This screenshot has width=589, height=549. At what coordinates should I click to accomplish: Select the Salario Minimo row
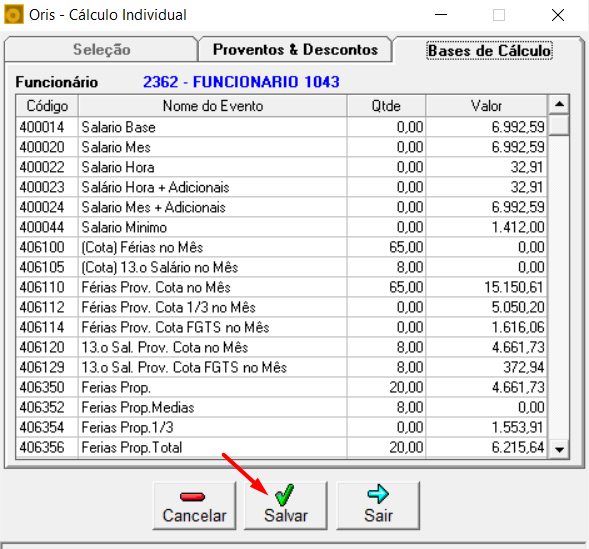click(281, 227)
